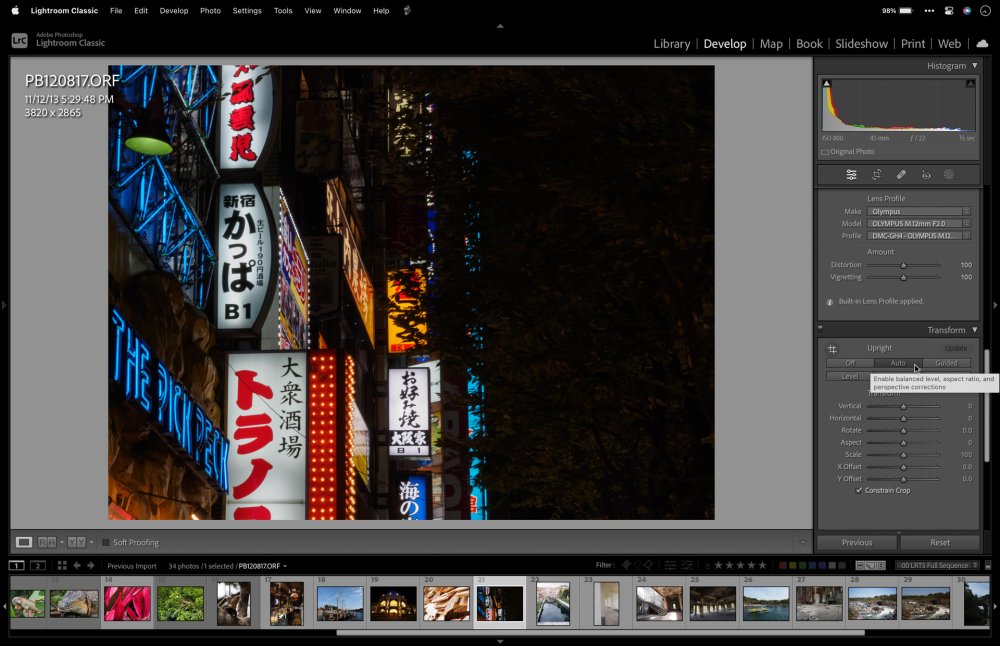Collapse the Transform panel
This screenshot has height=646, width=1000.
pyautogui.click(x=974, y=330)
